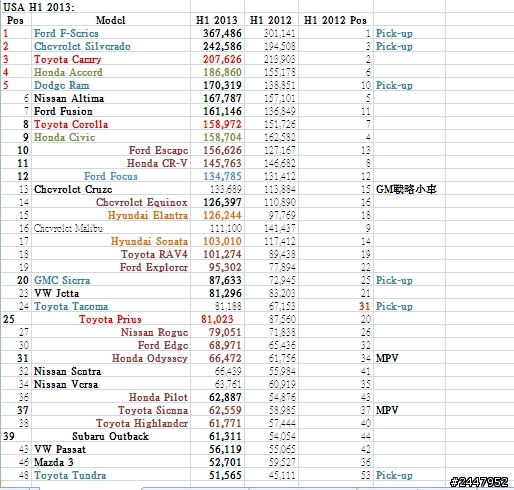Click the 'Mazda 3' cell
This screenshot has height=490, width=514.
pyautogui.click(x=54, y=462)
